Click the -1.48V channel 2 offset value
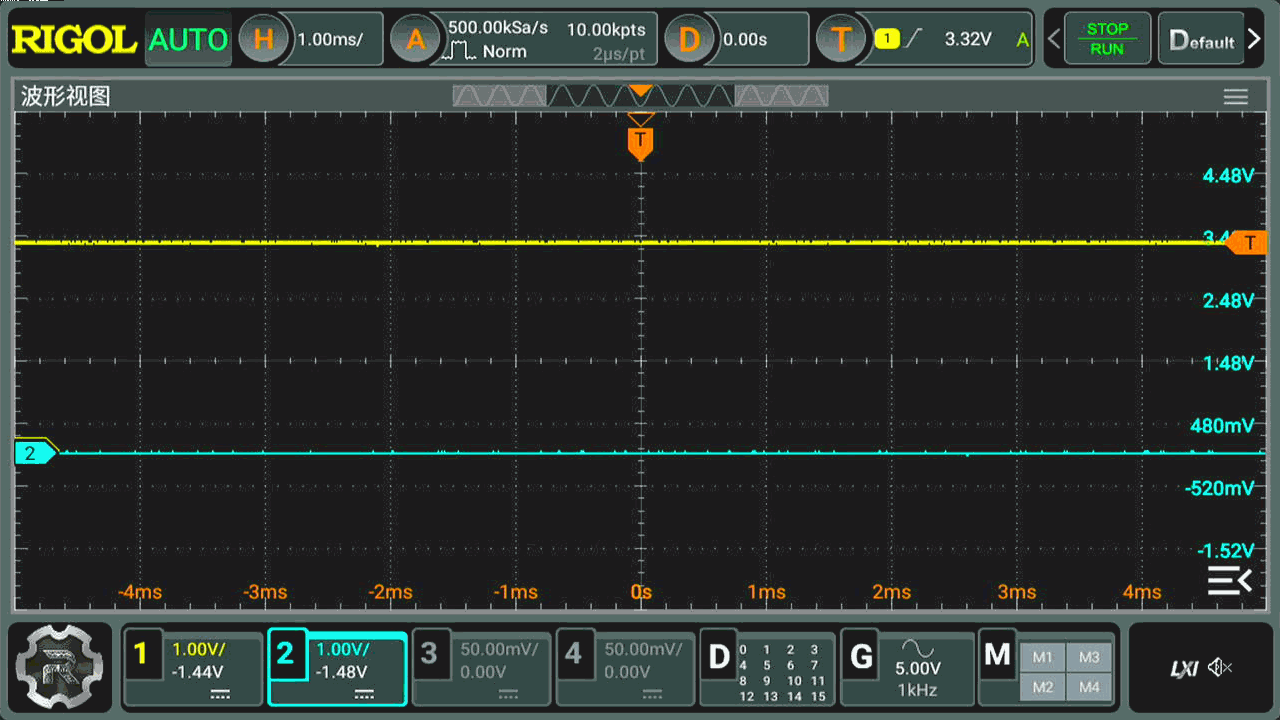Viewport: 1280px width, 720px height. click(341, 672)
